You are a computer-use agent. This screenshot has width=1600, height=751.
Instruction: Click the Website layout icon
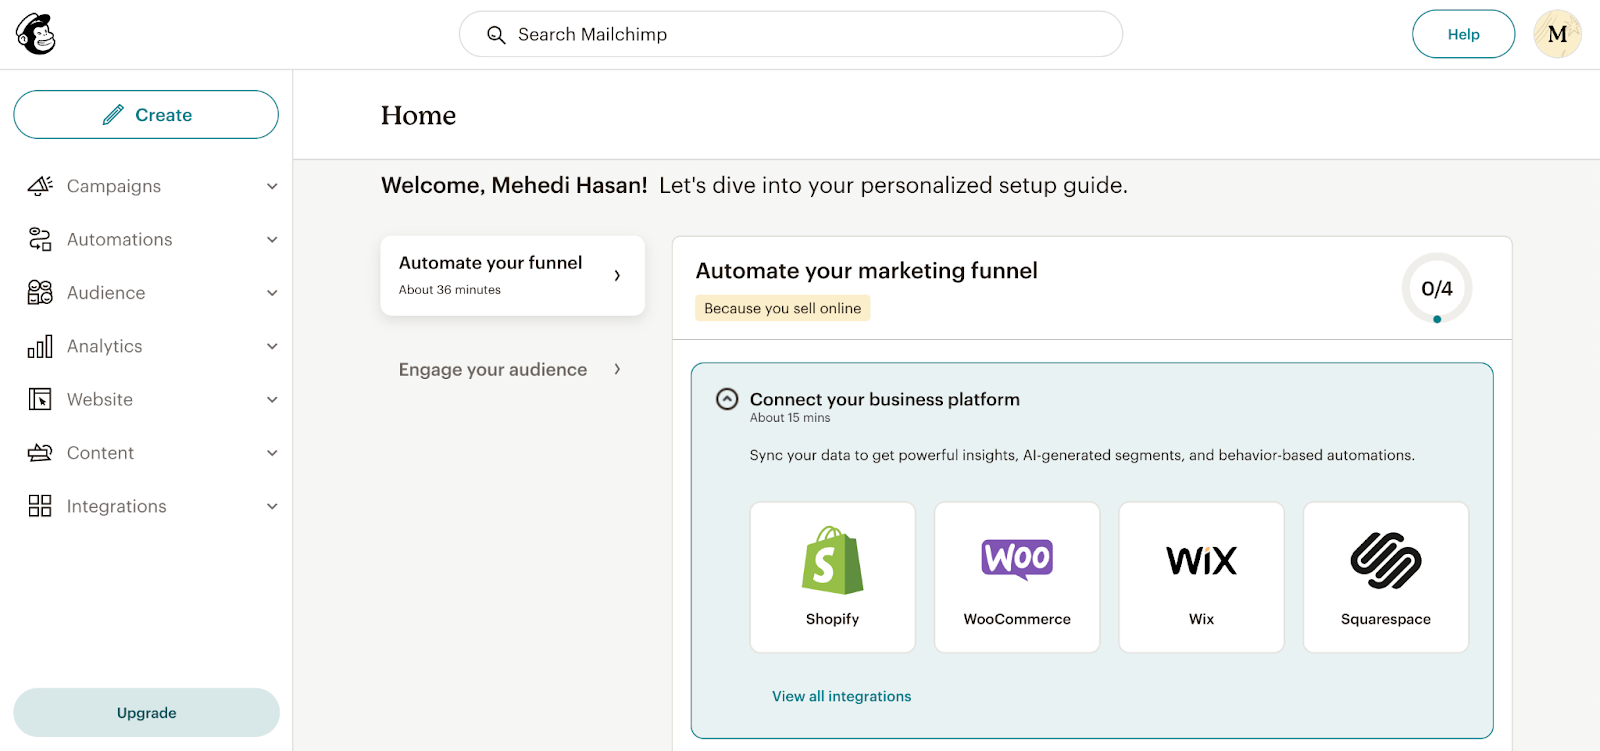[40, 399]
